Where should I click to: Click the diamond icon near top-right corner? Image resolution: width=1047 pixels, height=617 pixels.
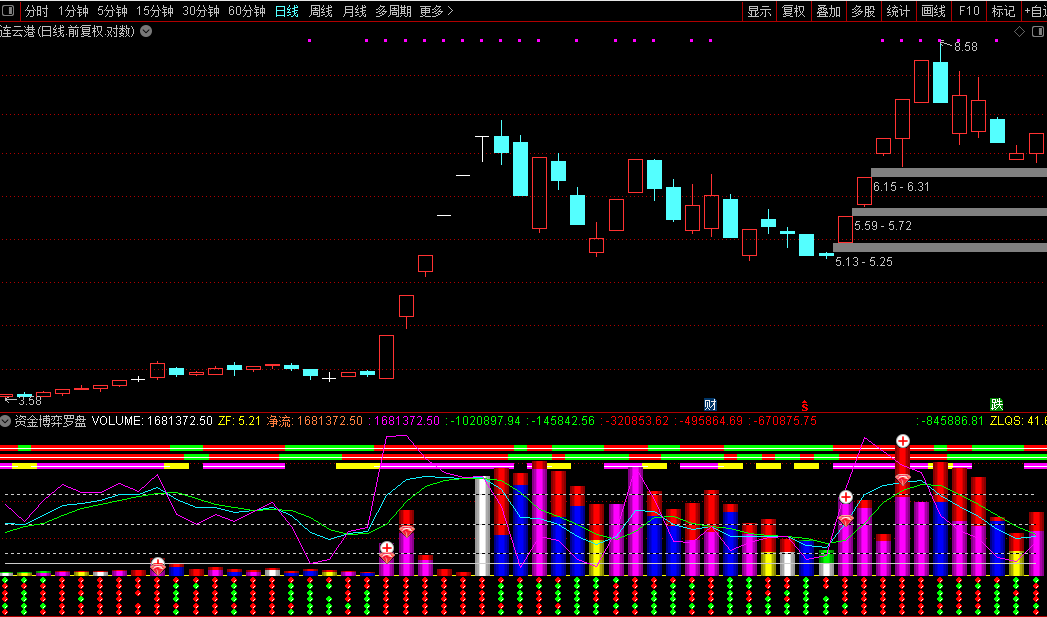[1019, 31]
